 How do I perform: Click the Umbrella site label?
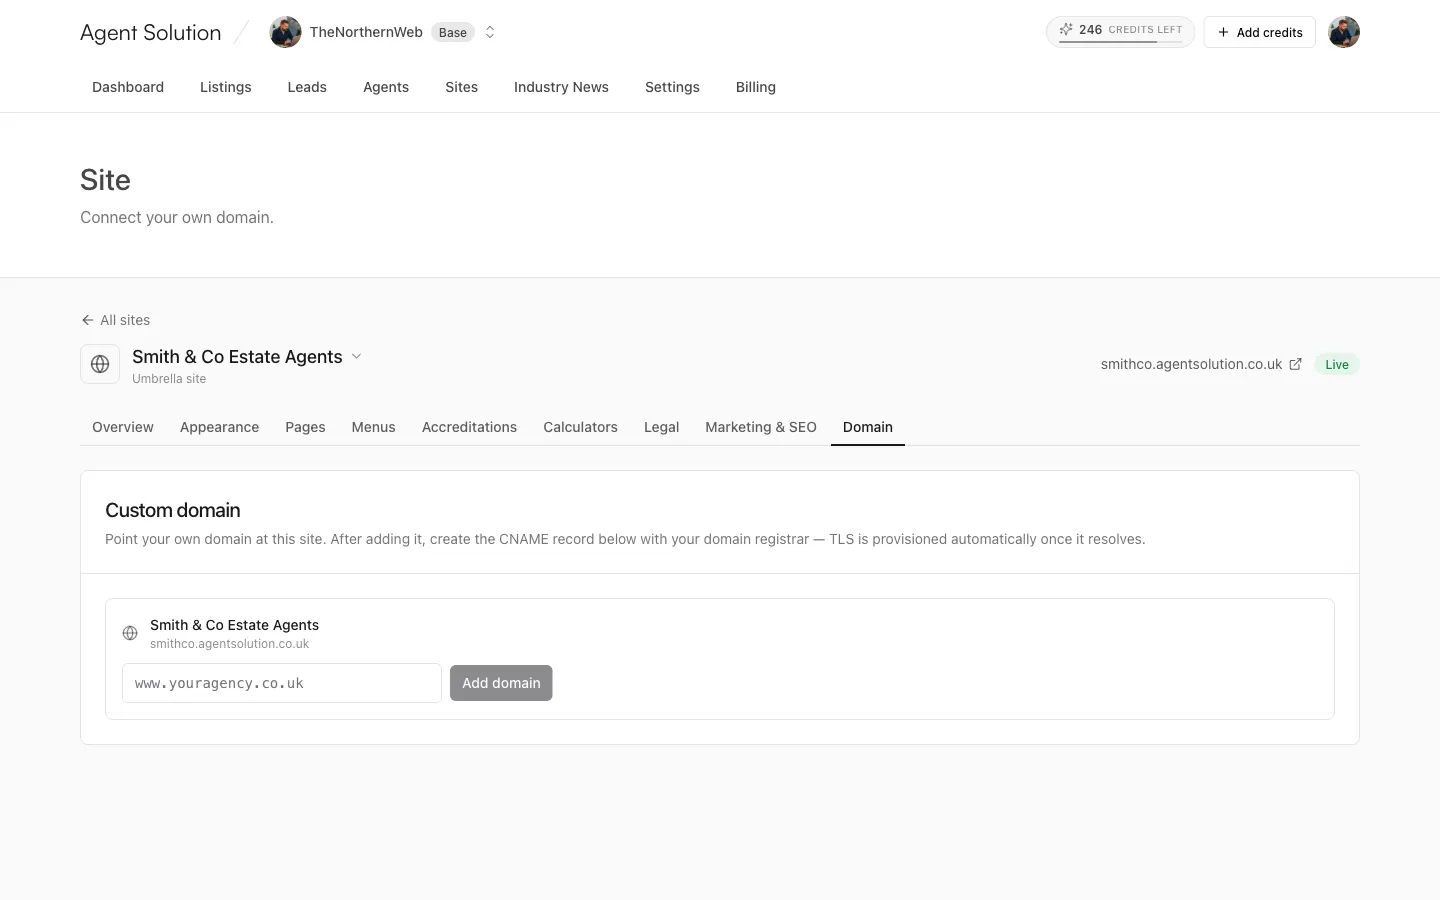tap(169, 379)
